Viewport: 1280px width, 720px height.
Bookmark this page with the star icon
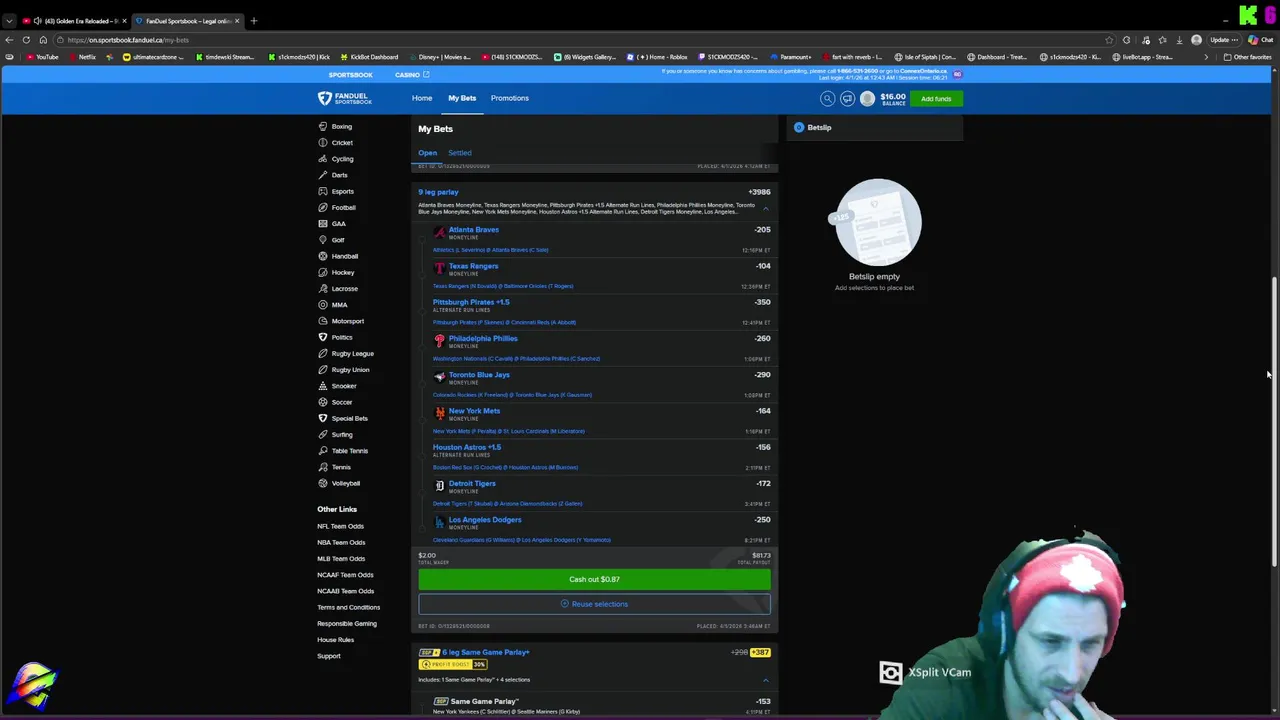[x=1109, y=40]
